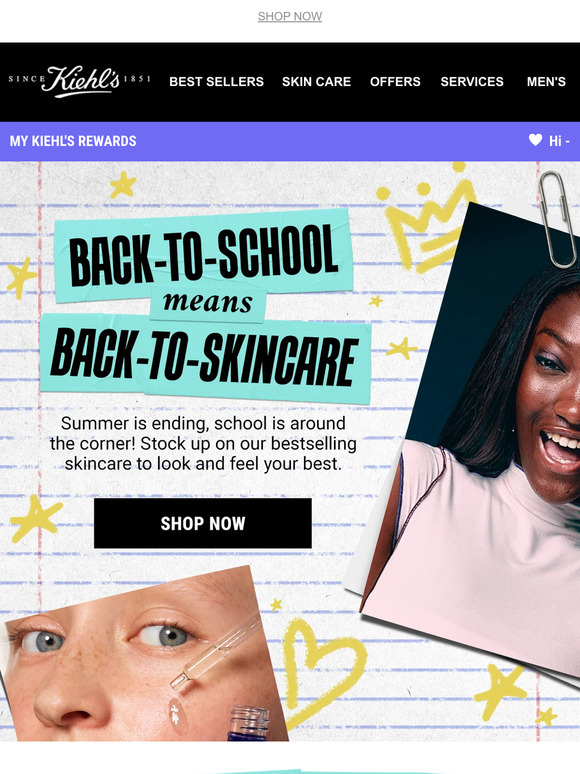
Task: Click the Hi - greeting text
Action: 559,141
